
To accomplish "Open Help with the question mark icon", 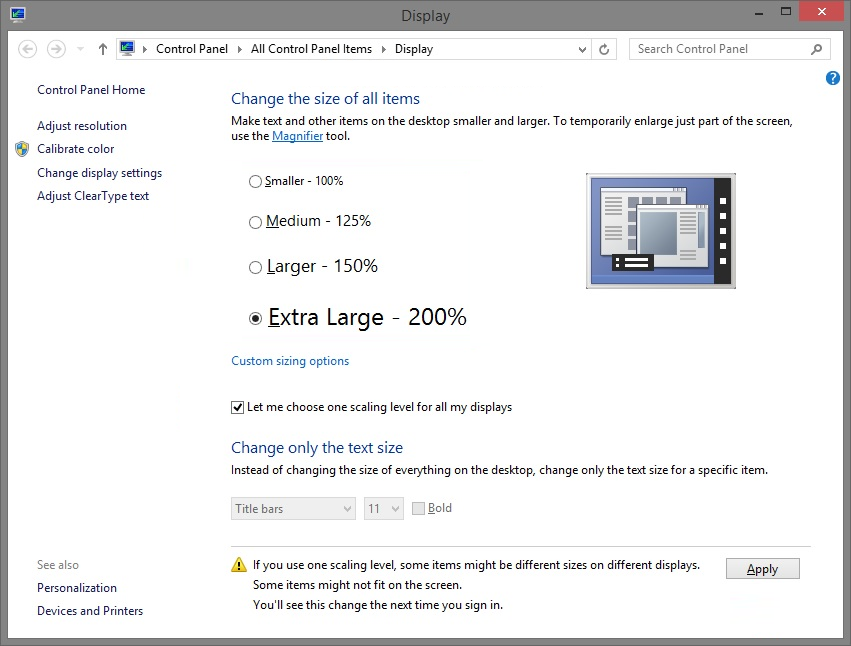I will pyautogui.click(x=832, y=78).
